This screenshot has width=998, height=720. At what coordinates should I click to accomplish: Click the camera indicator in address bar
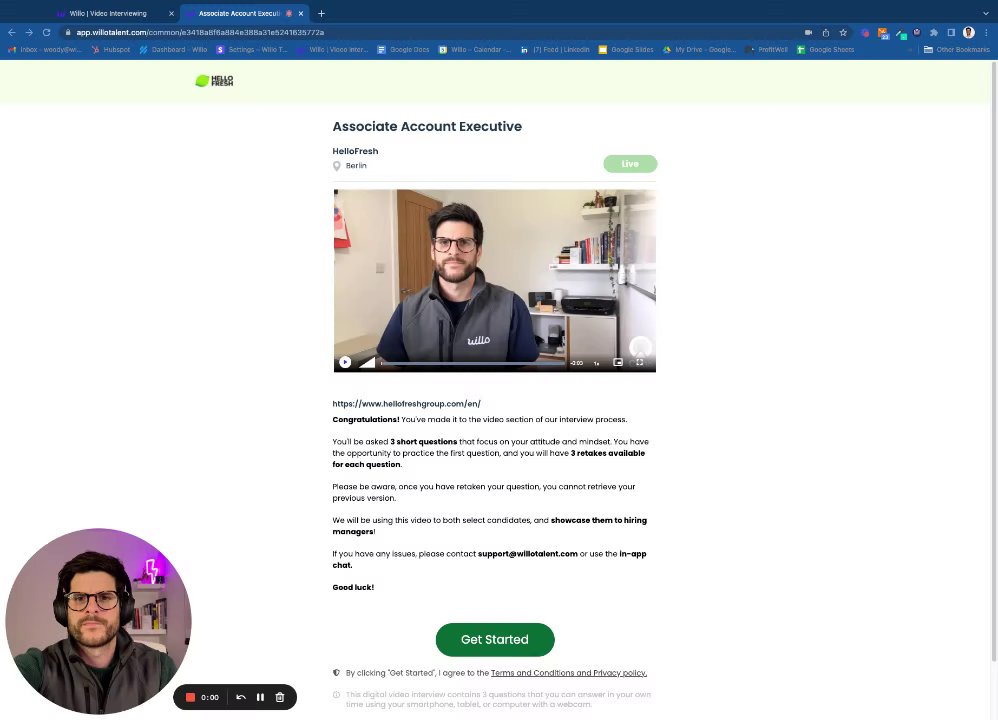click(x=808, y=32)
